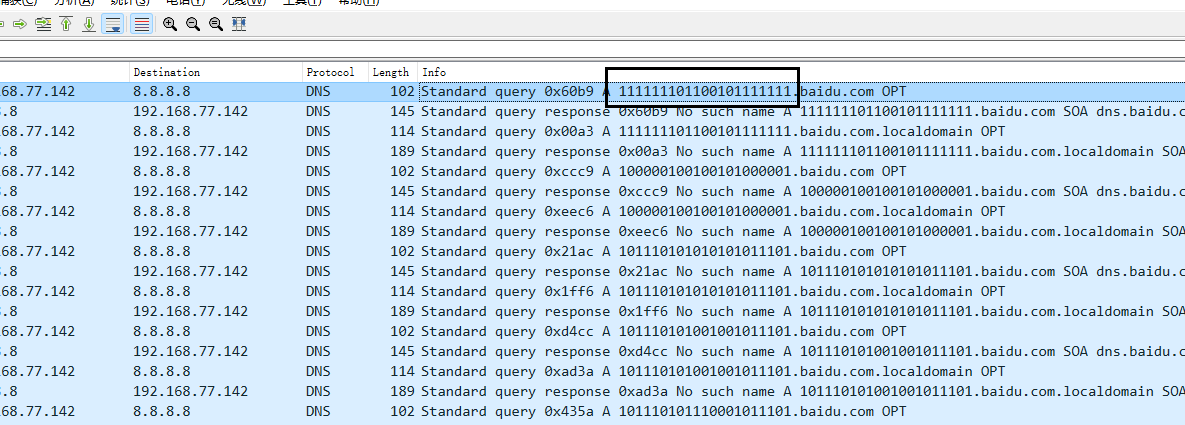Jump to the first packet
The width and height of the screenshot is (1185, 425).
point(66,24)
